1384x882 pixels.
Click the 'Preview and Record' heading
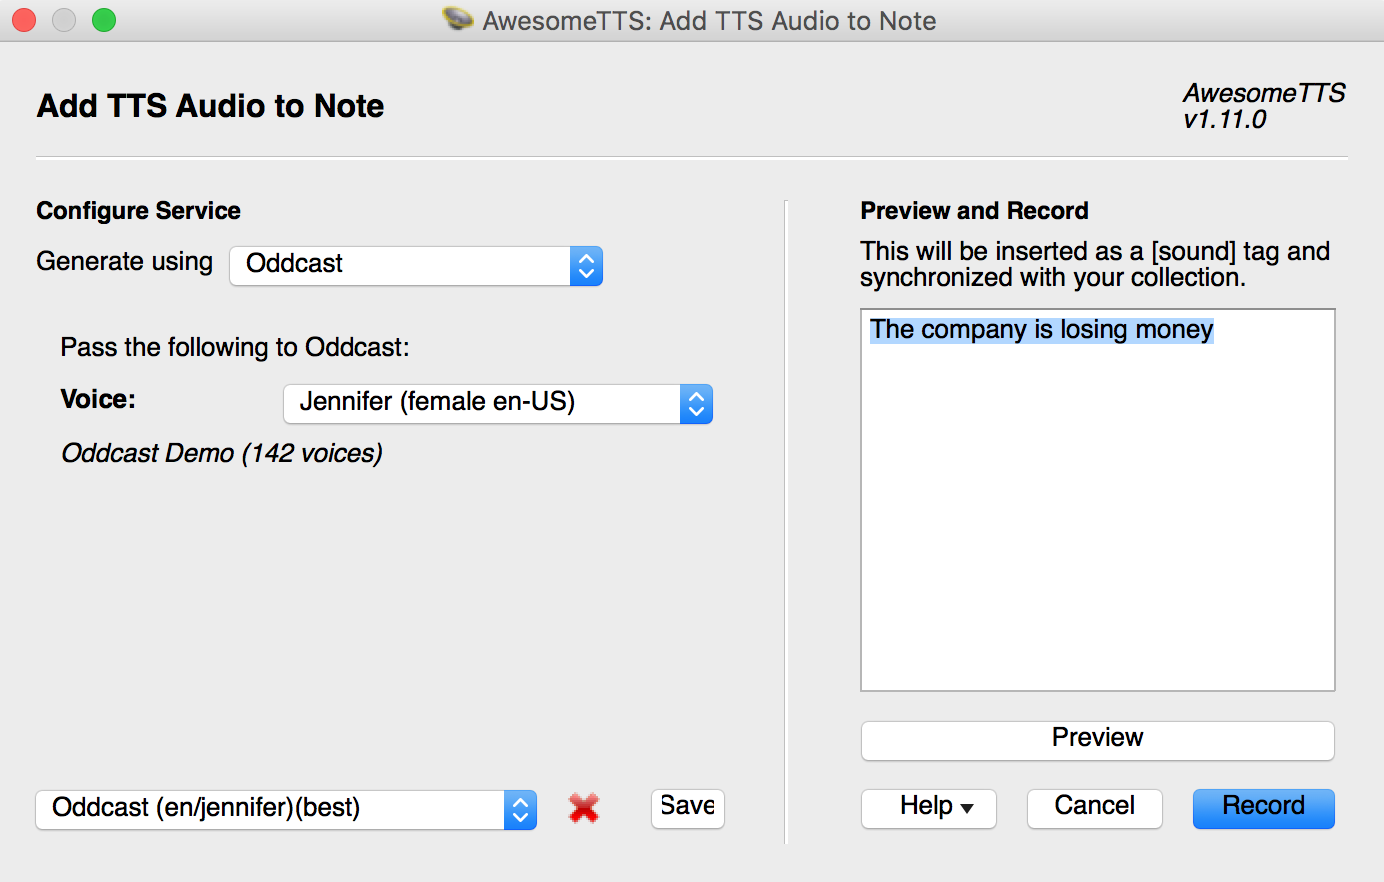[x=974, y=211]
